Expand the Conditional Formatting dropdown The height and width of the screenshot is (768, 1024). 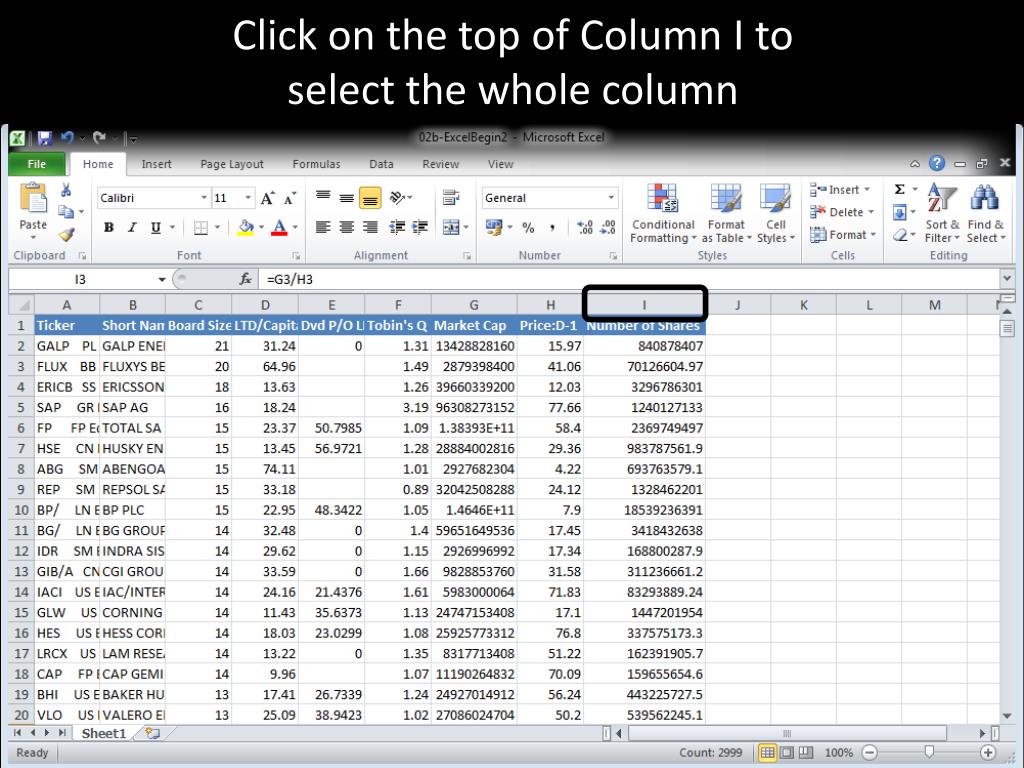[663, 213]
